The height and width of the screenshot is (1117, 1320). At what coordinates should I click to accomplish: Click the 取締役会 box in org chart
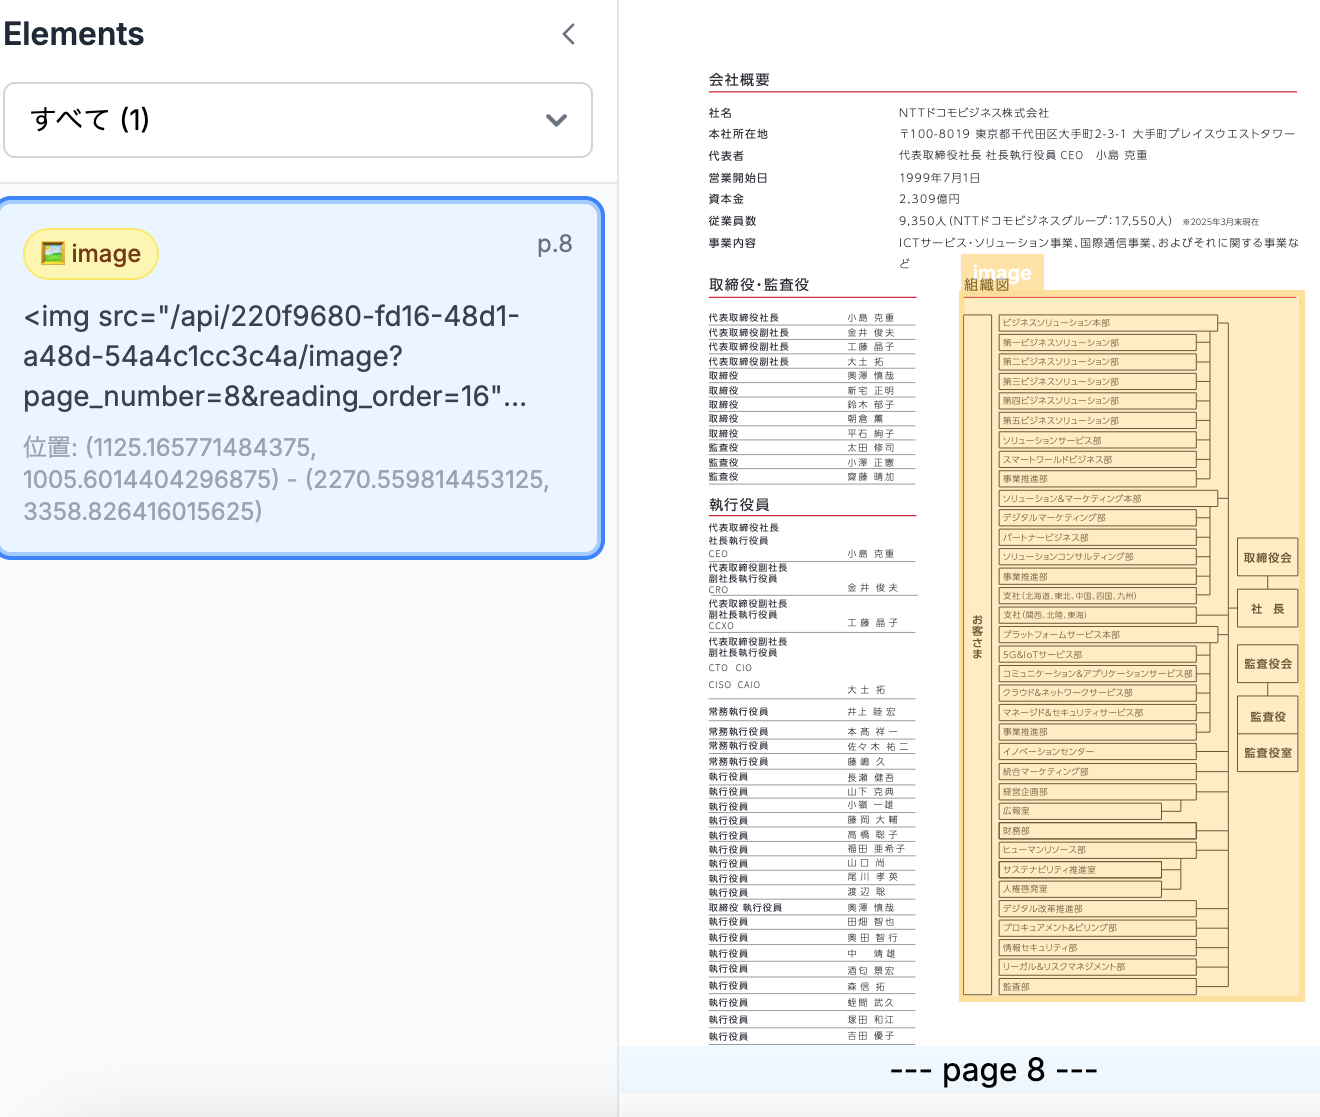tap(1267, 558)
